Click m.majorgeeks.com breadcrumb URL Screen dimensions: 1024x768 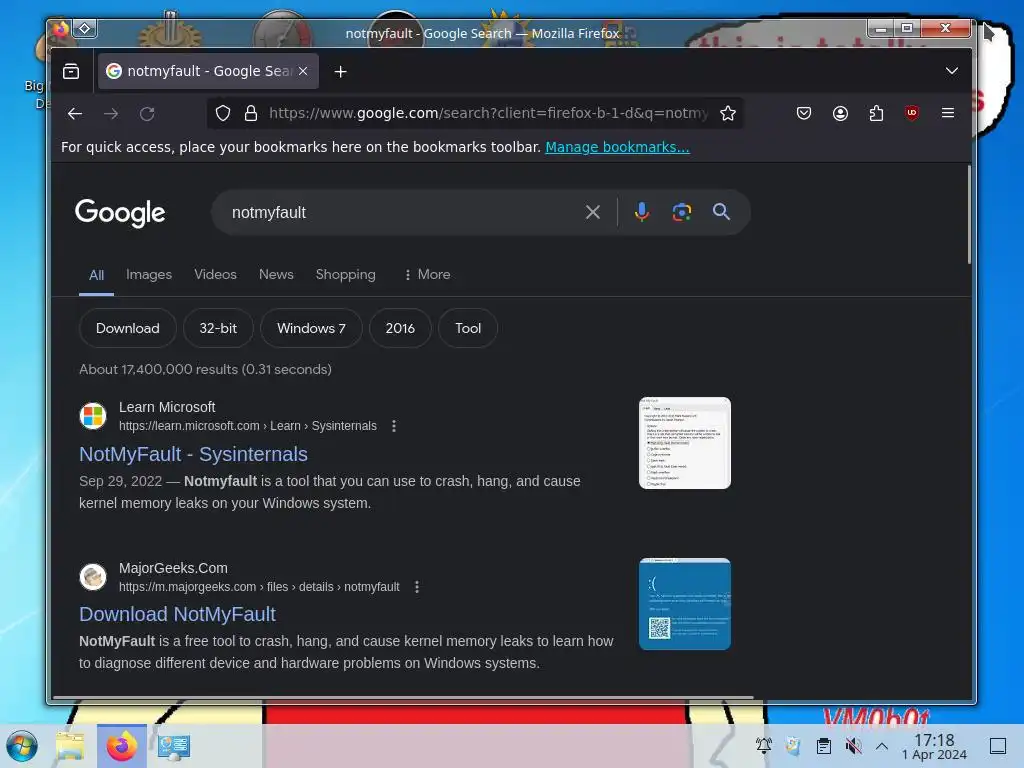[259, 587]
